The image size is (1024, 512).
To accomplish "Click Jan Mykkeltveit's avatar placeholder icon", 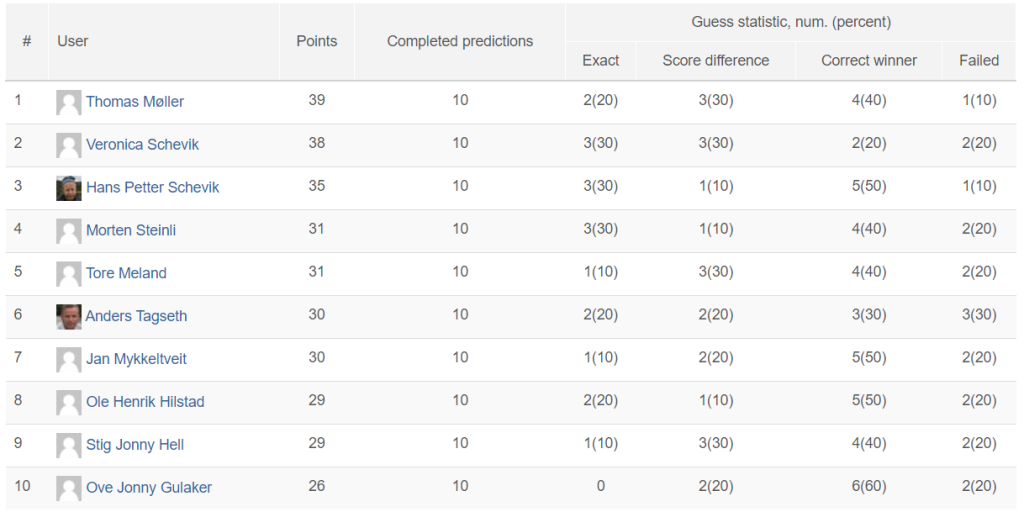I will coord(69,360).
